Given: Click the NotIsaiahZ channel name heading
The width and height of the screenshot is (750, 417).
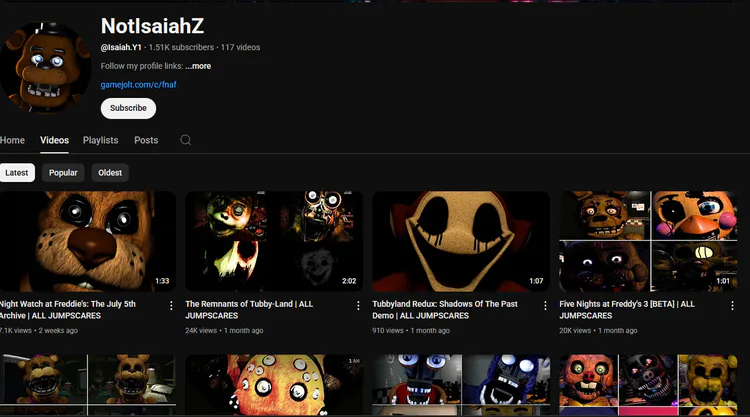Looking at the screenshot, I should click(x=152, y=26).
